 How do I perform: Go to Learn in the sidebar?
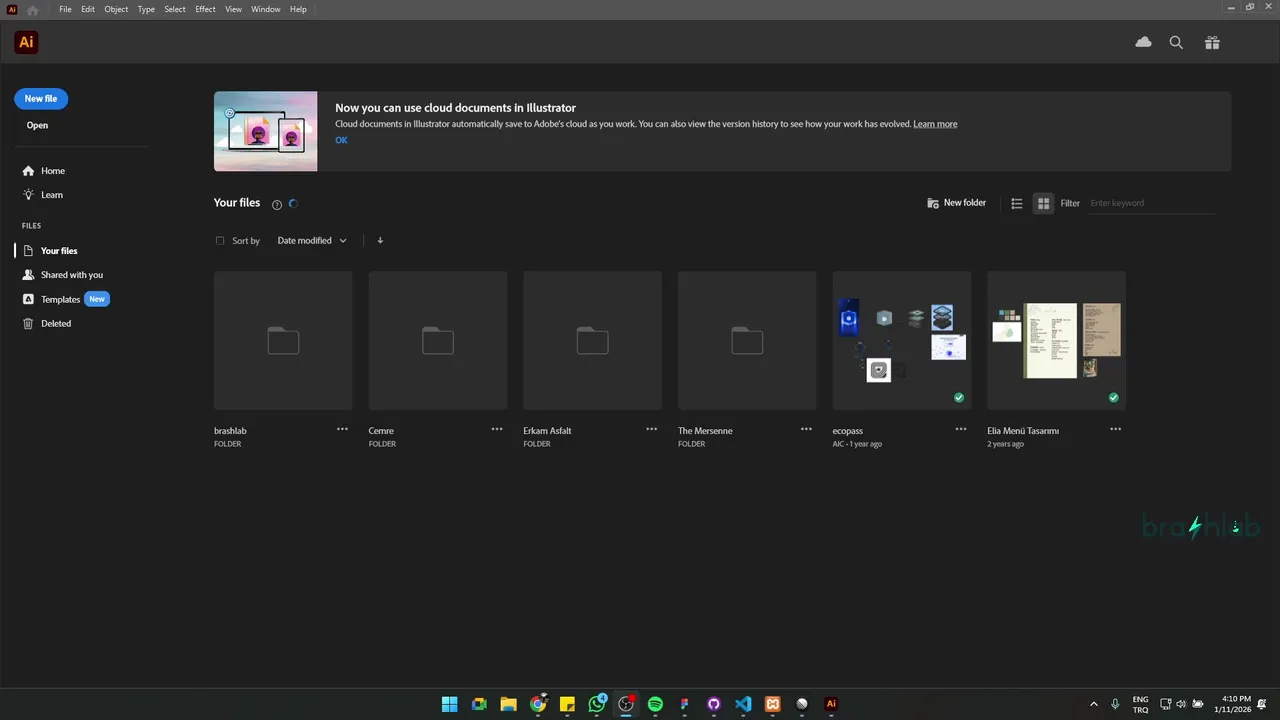[43, 195]
